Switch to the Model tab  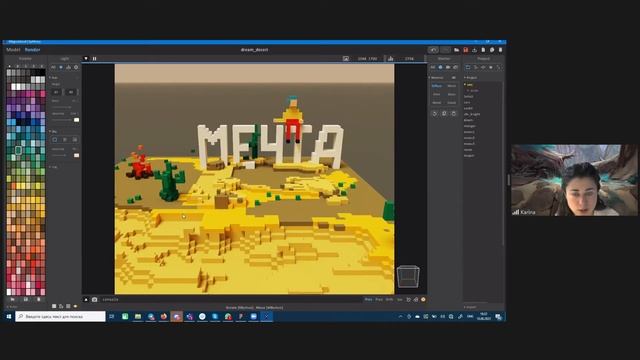pyautogui.click(x=13, y=50)
